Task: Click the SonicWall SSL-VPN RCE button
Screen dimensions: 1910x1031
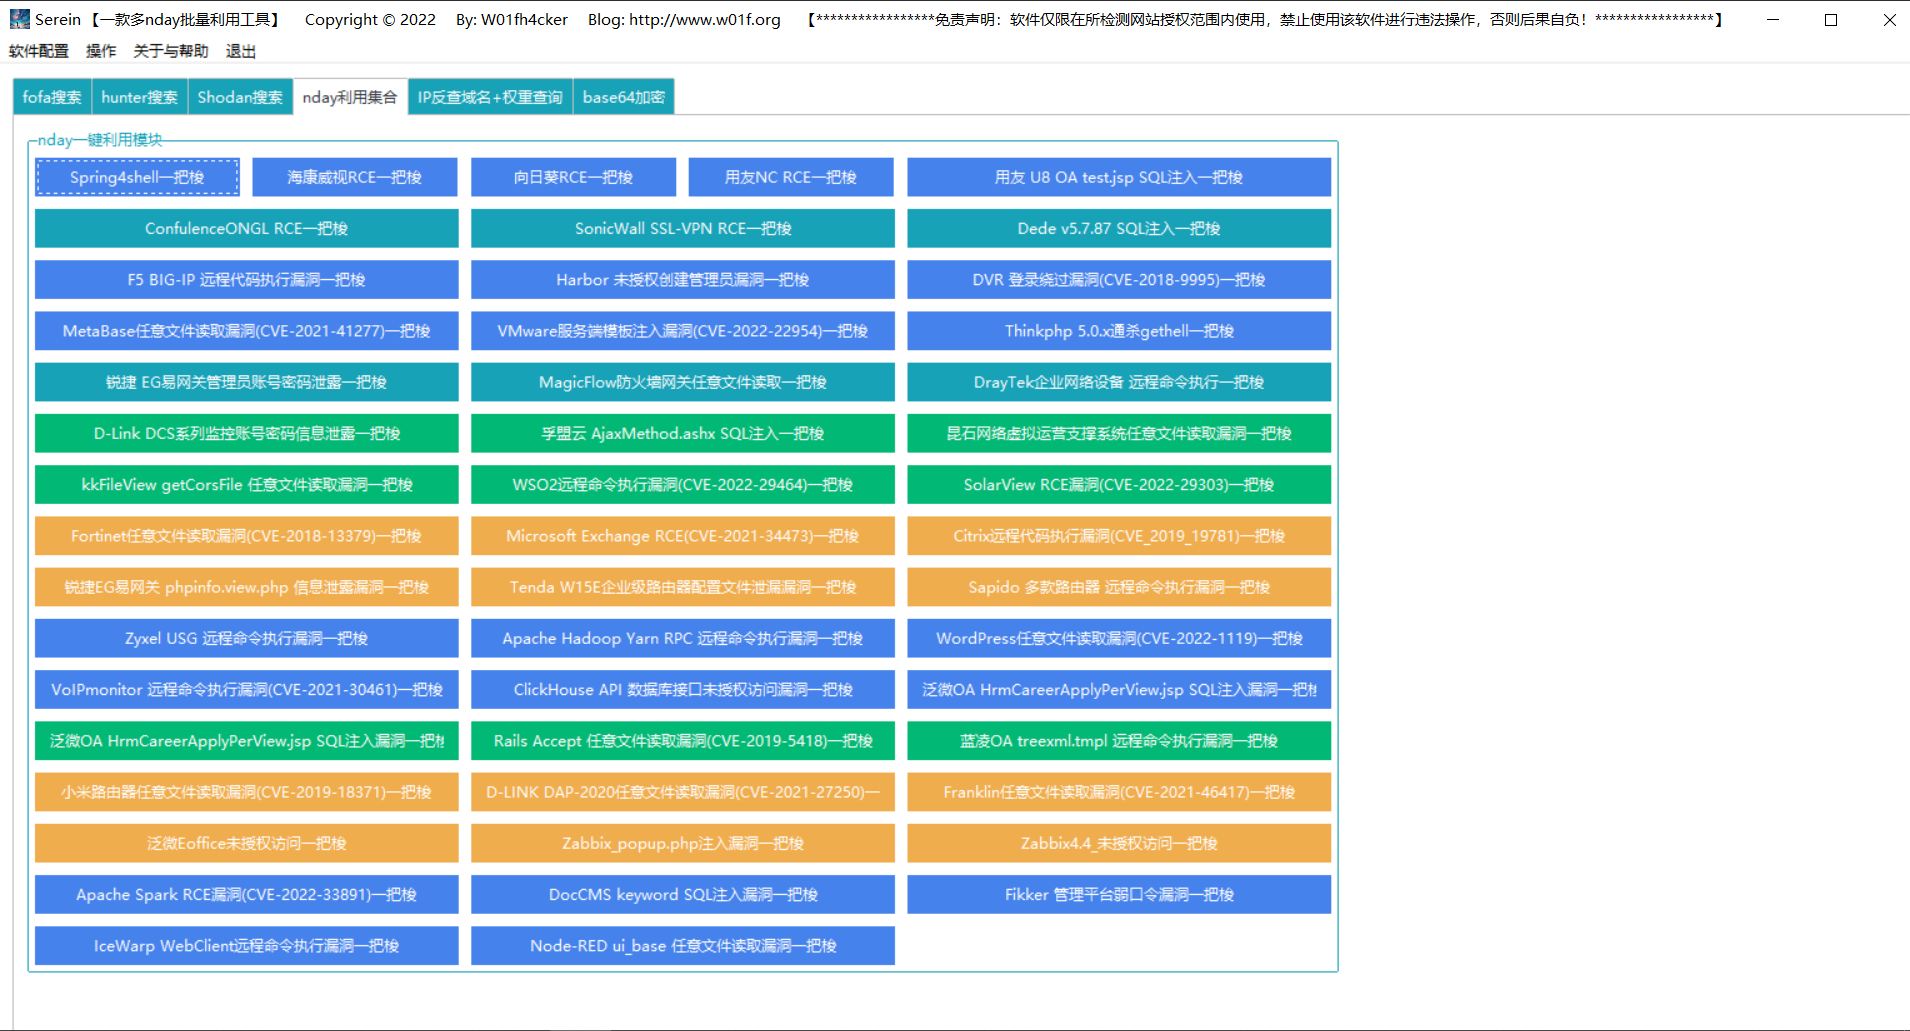Action: (x=683, y=228)
